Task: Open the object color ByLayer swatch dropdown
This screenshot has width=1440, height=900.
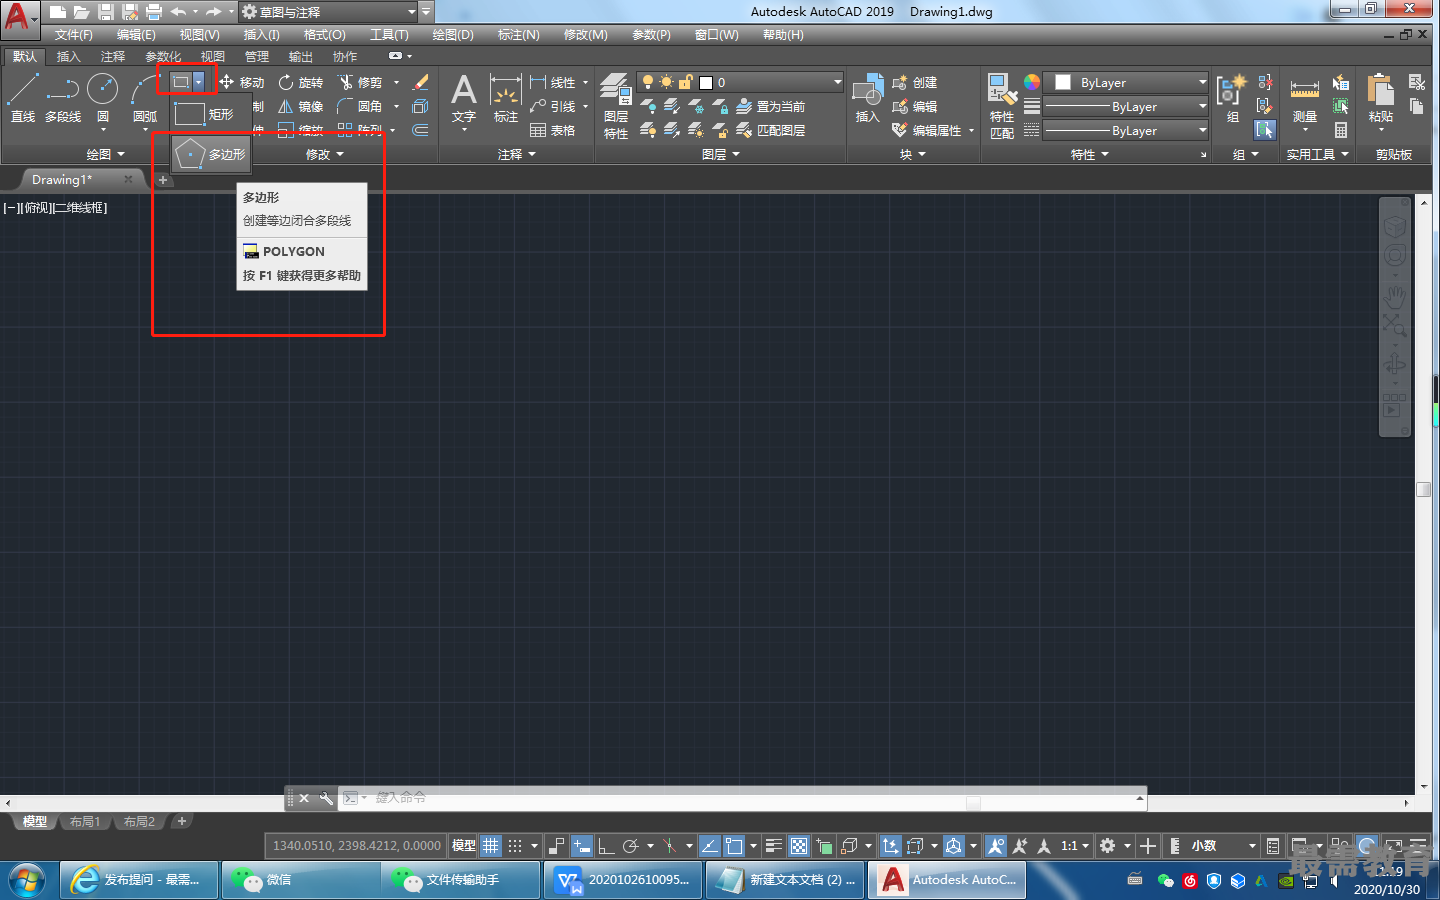Action: coord(1125,82)
